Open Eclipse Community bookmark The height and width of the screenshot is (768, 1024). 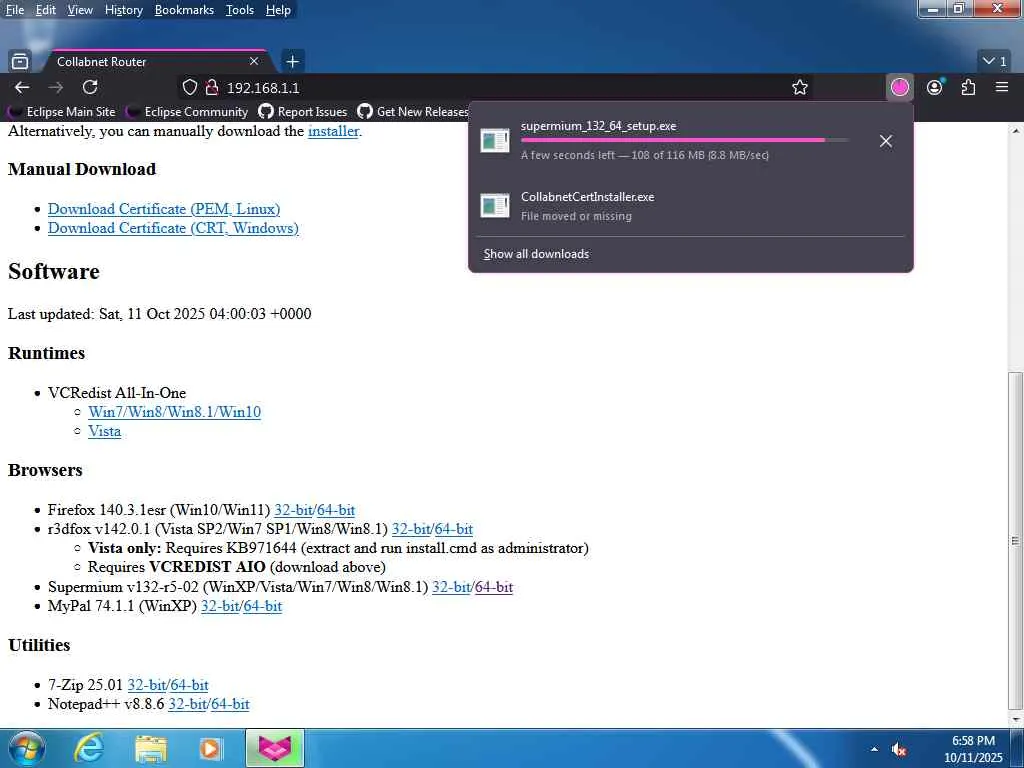tap(187, 112)
